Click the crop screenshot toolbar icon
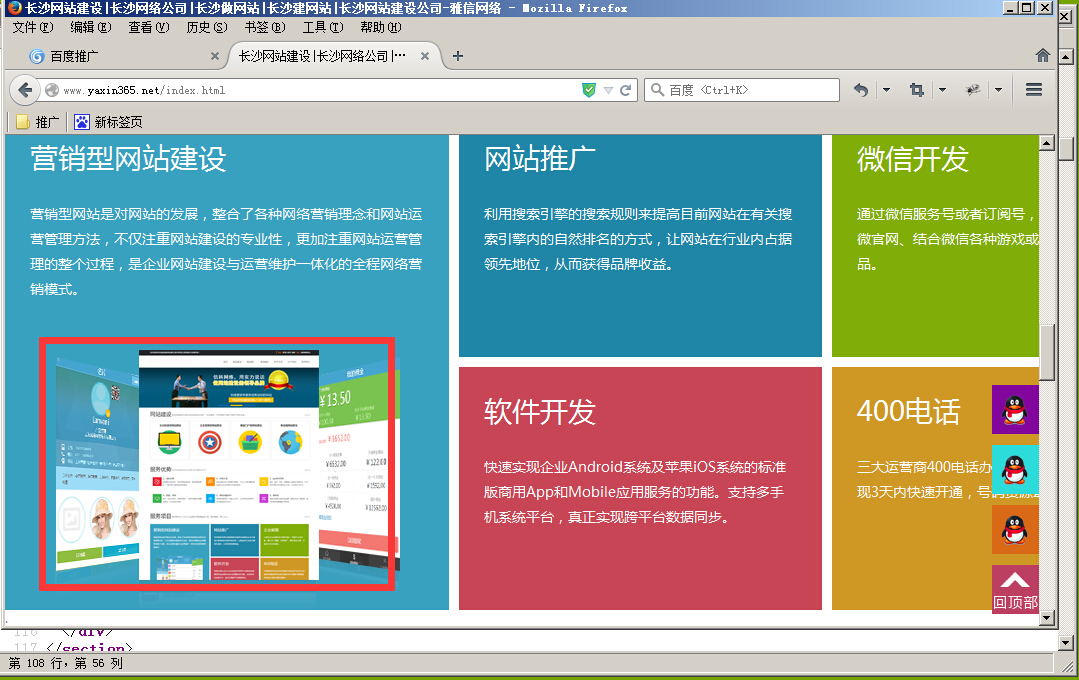 (916, 90)
